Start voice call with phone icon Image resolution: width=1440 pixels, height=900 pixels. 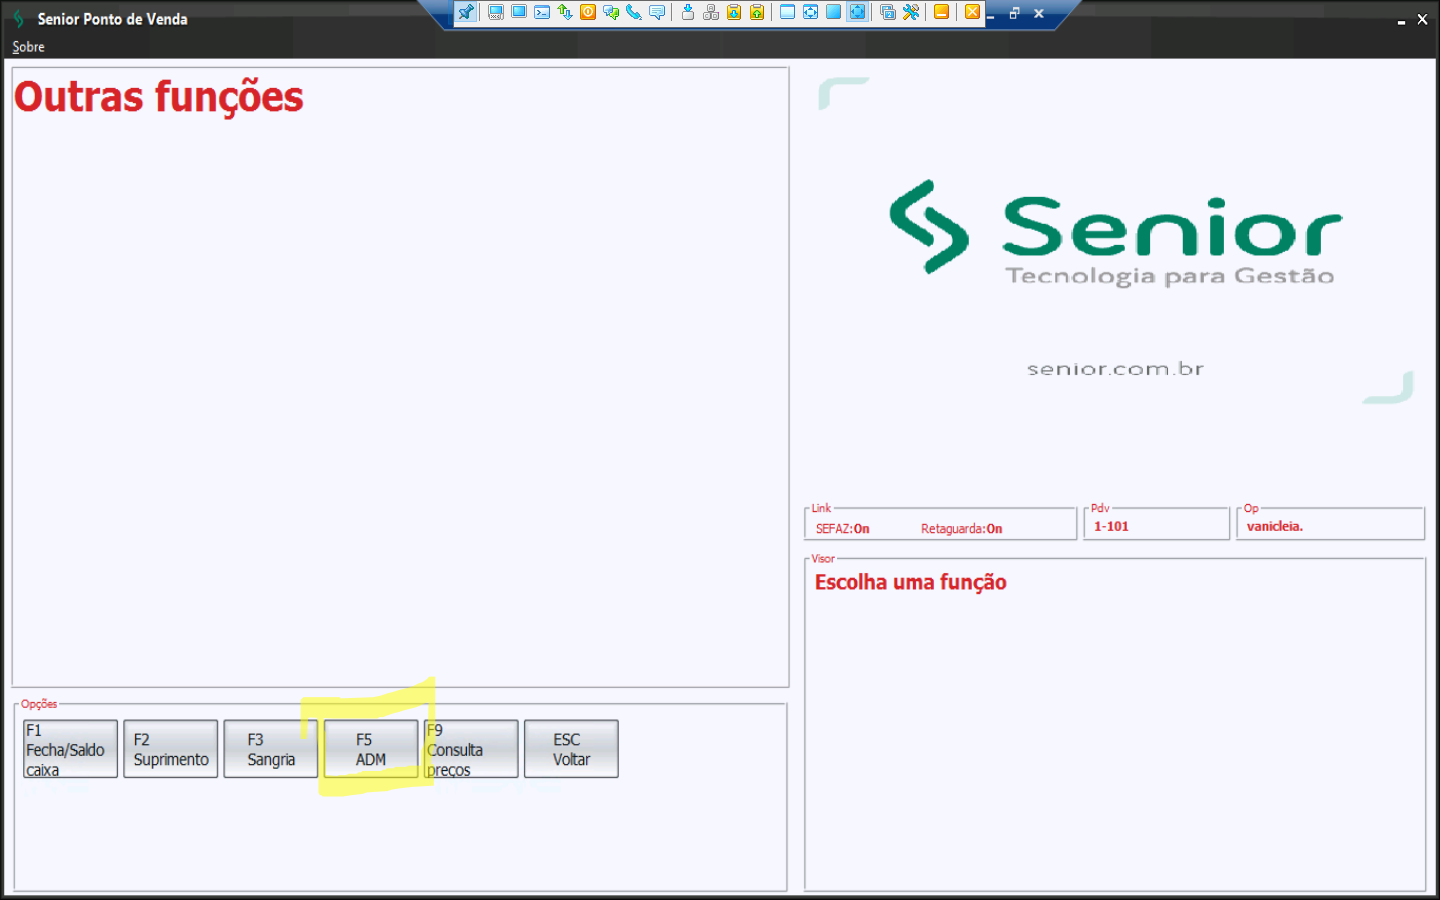[634, 13]
